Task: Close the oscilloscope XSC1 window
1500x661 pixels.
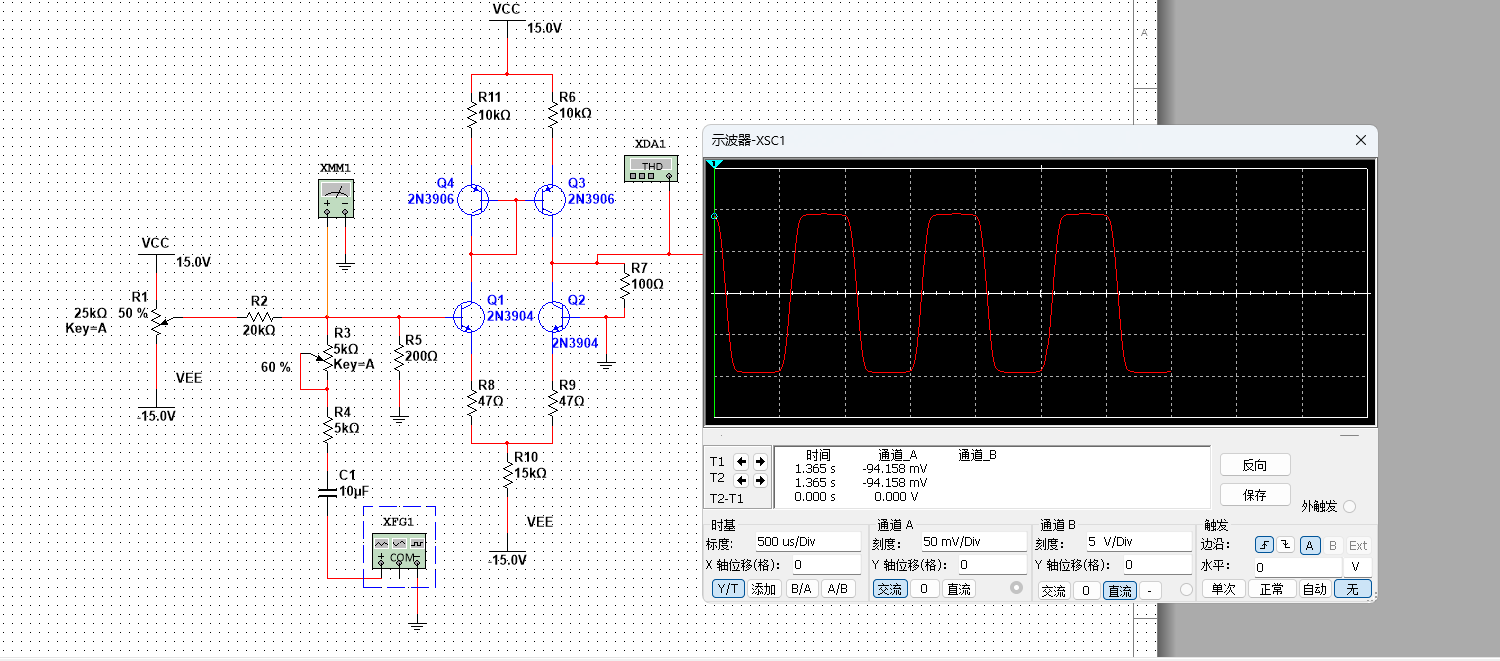Action: (x=1359, y=140)
